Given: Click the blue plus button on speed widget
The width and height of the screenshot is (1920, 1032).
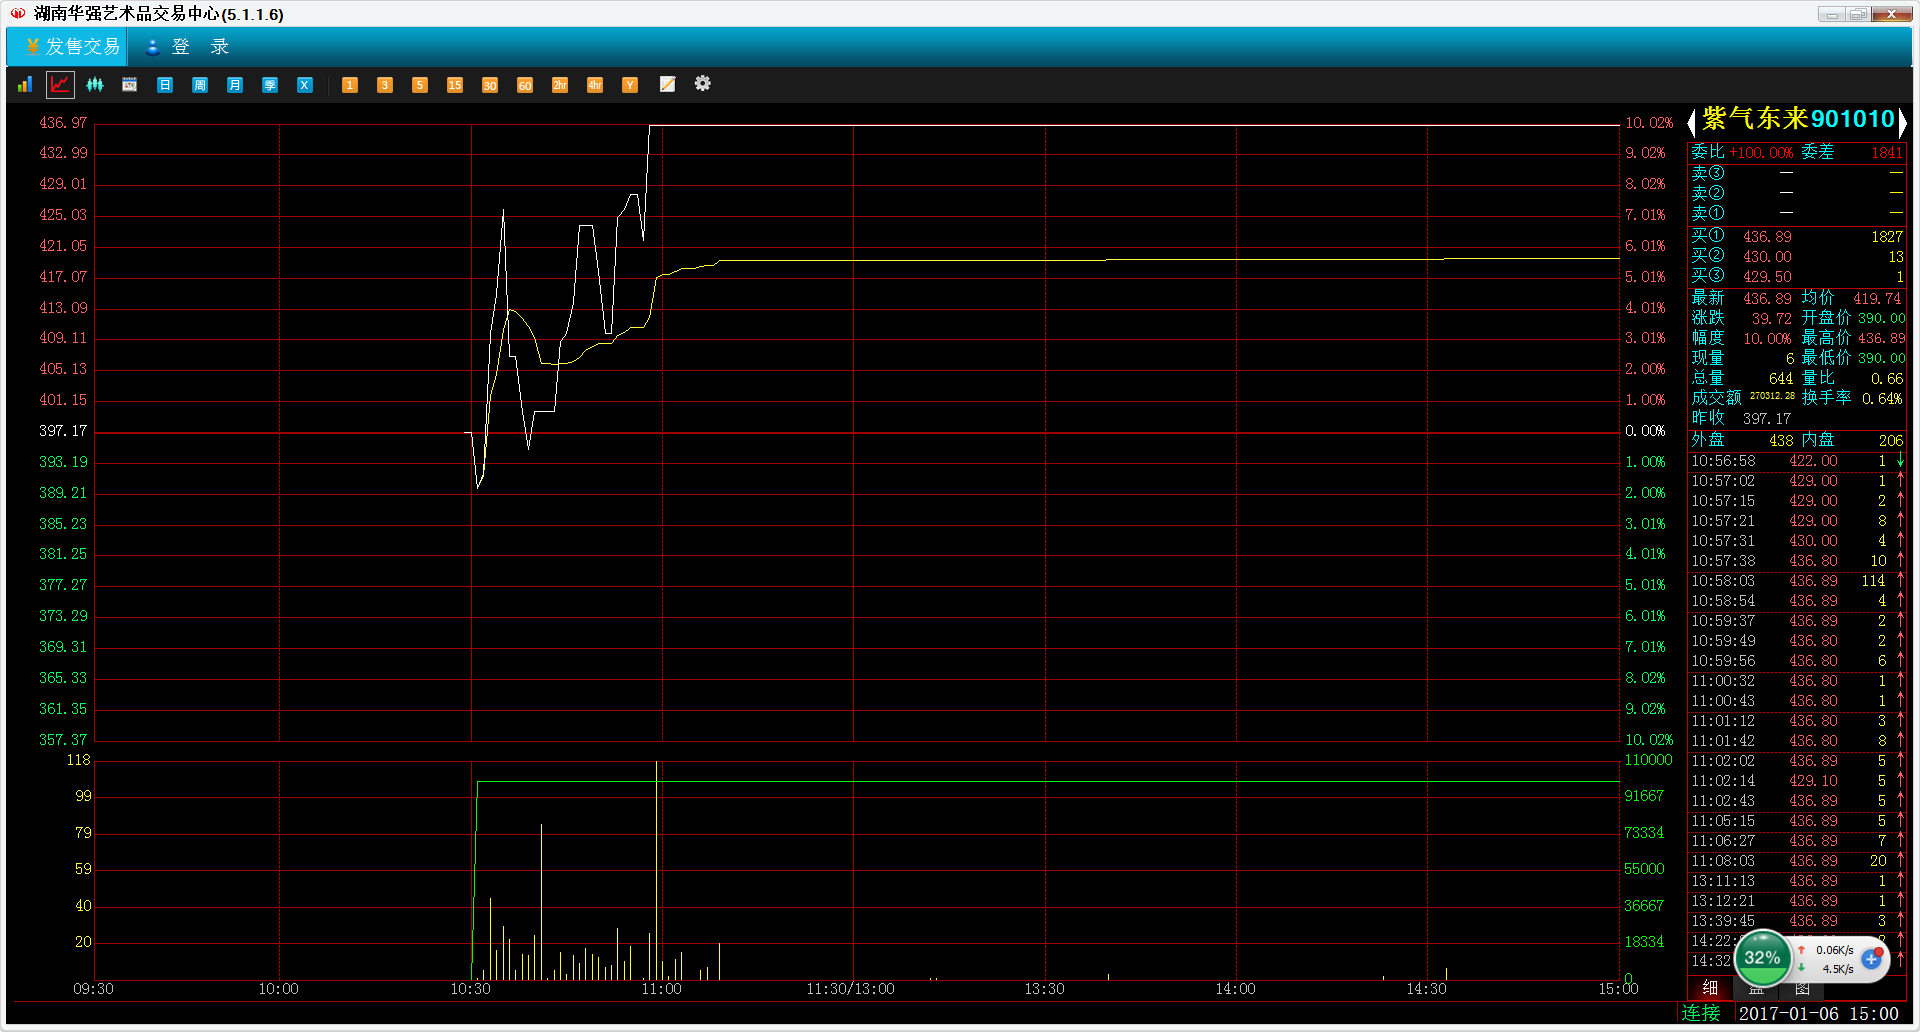Looking at the screenshot, I should [x=1871, y=958].
